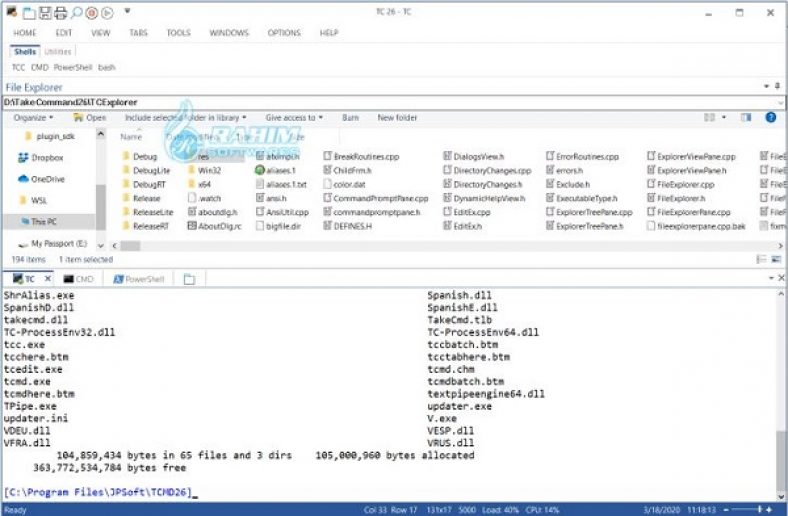788x516 pixels.
Task: Select the BreakRoutines.cpp file
Action: [x=361, y=157]
